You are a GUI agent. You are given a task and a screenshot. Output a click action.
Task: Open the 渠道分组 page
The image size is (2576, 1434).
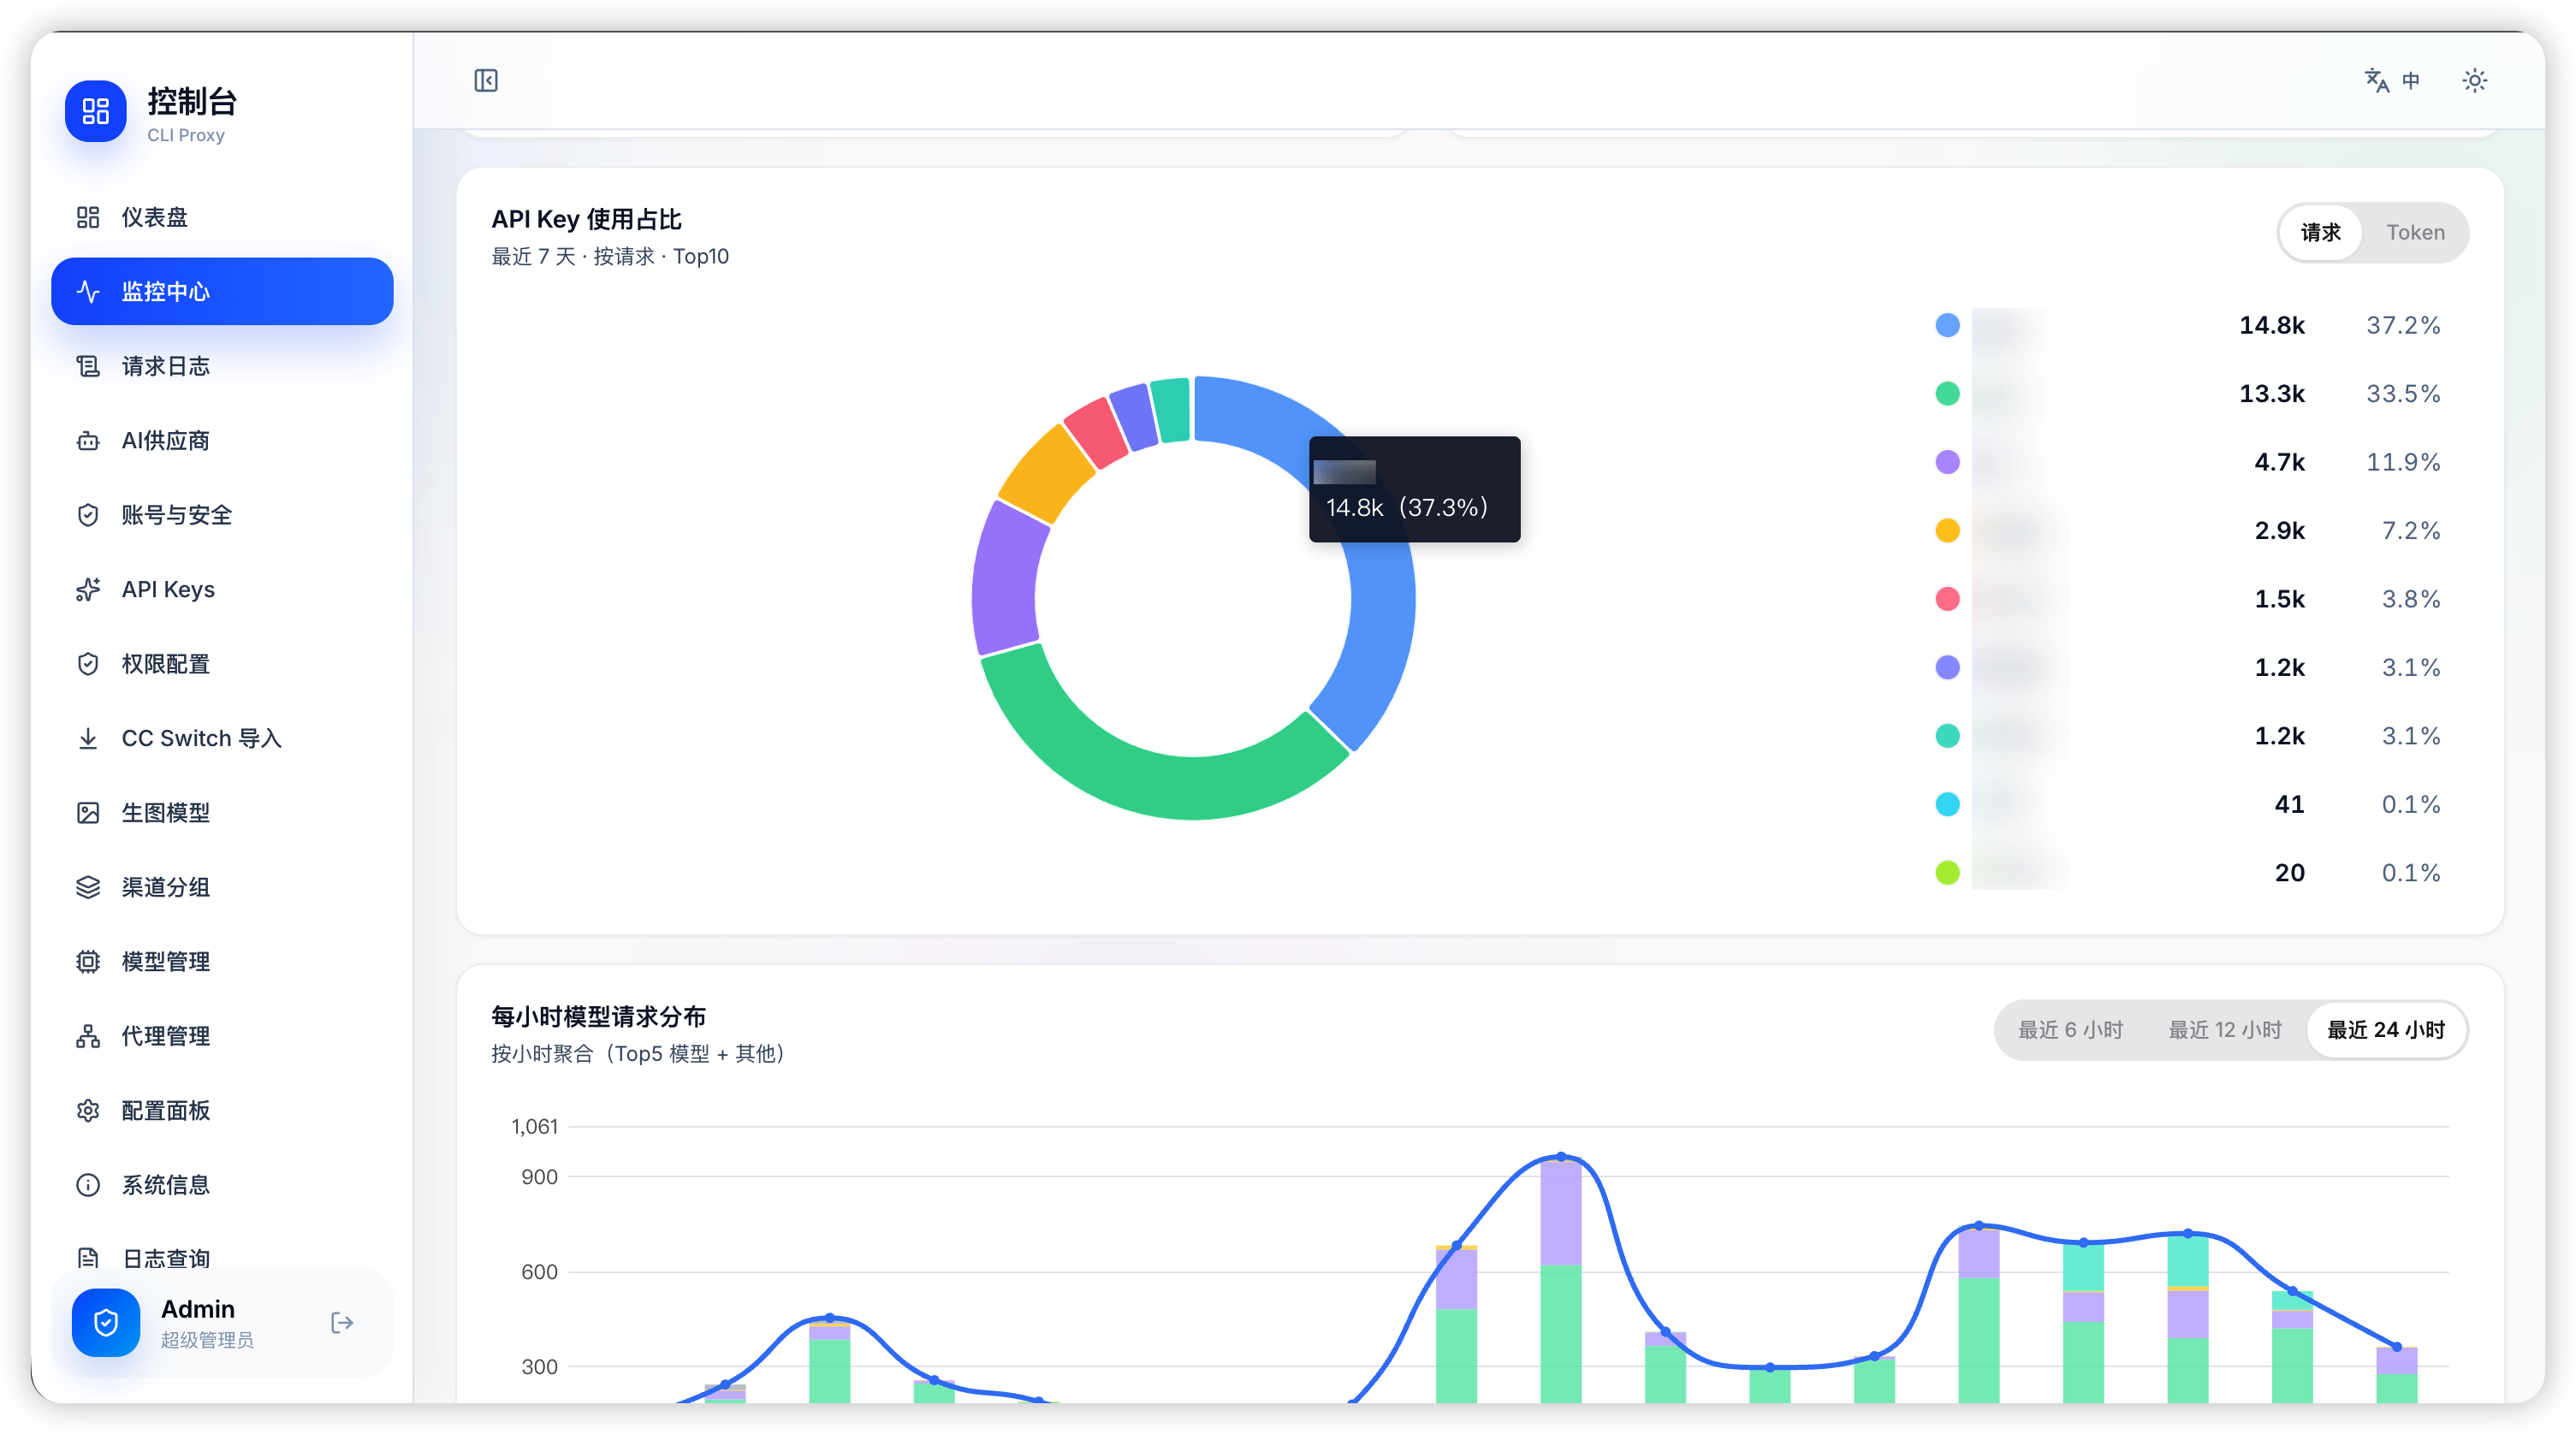(222, 887)
